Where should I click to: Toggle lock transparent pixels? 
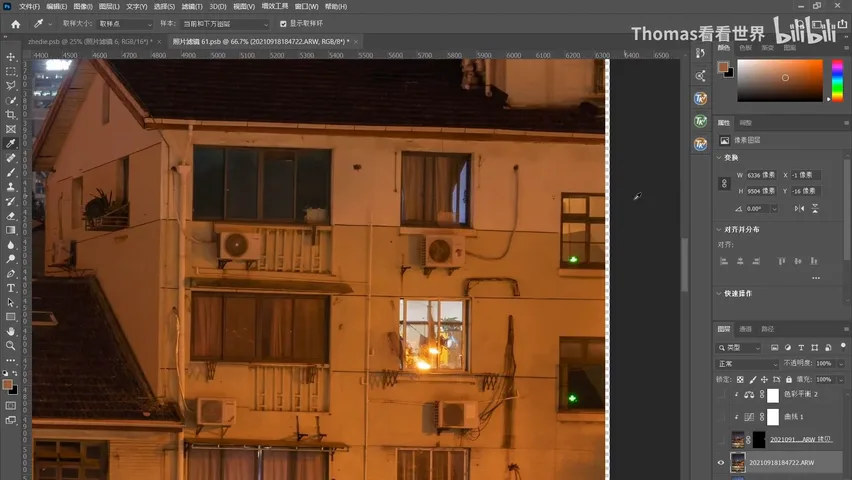tap(740, 379)
